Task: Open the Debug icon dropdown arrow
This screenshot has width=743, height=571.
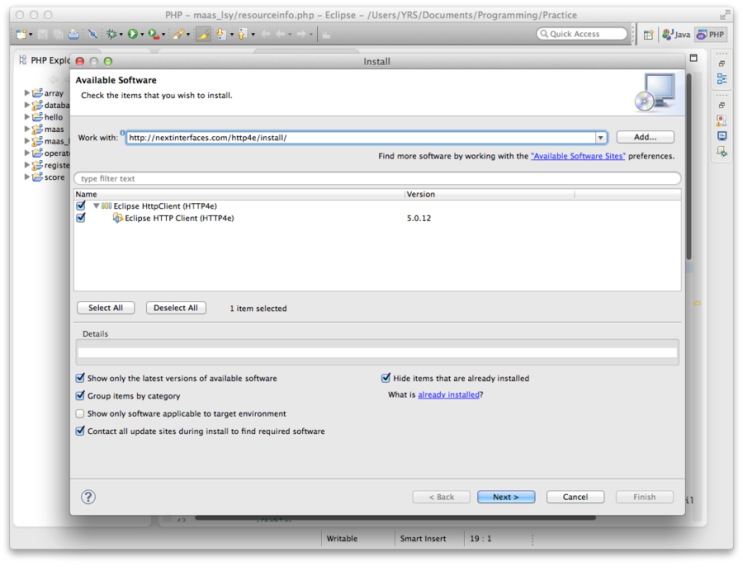Action: point(121,35)
